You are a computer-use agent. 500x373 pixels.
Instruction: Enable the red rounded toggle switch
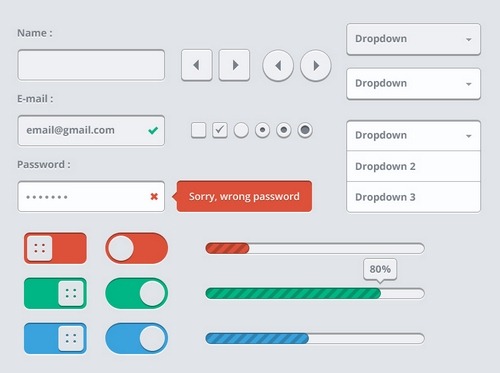click(137, 248)
